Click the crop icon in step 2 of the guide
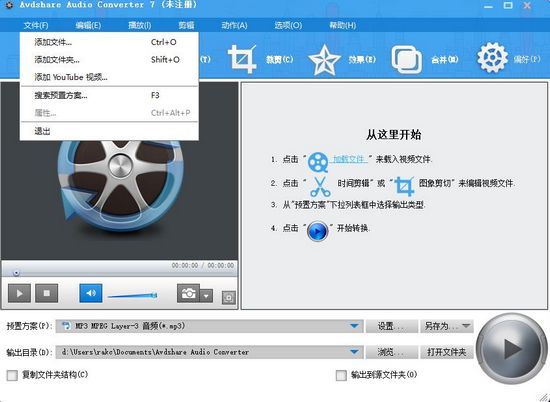 [404, 186]
